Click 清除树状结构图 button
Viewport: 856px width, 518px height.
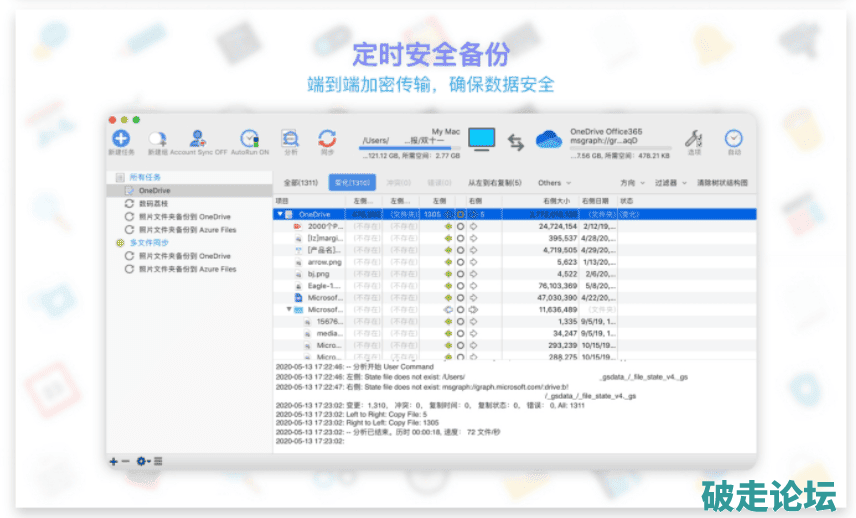[722, 183]
